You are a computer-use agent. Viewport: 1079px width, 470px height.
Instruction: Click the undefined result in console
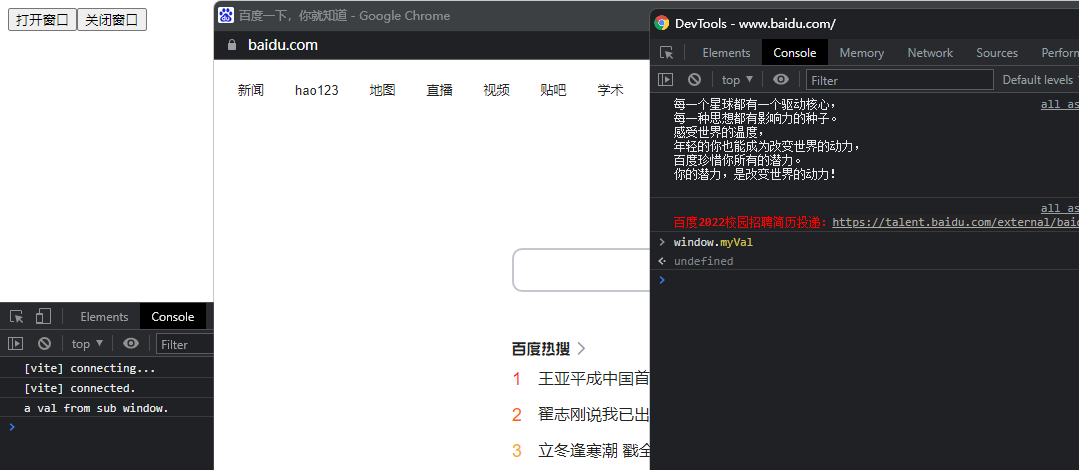[703, 261]
